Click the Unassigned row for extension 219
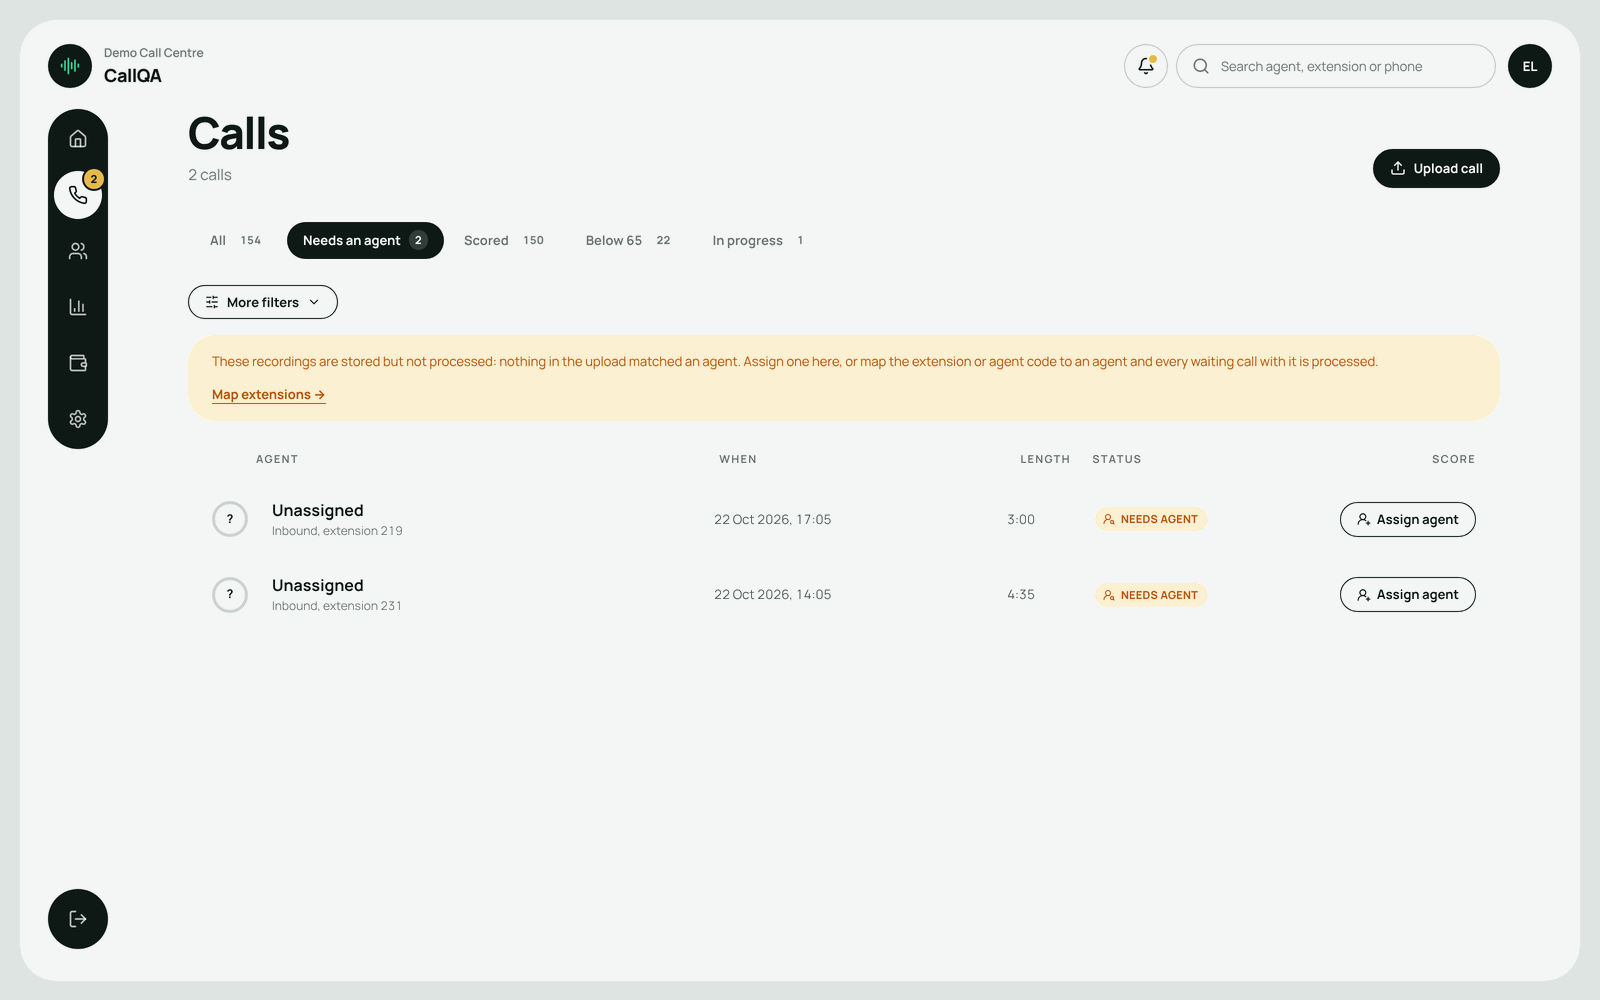Screen dimensions: 1600x1000 pos(844,519)
